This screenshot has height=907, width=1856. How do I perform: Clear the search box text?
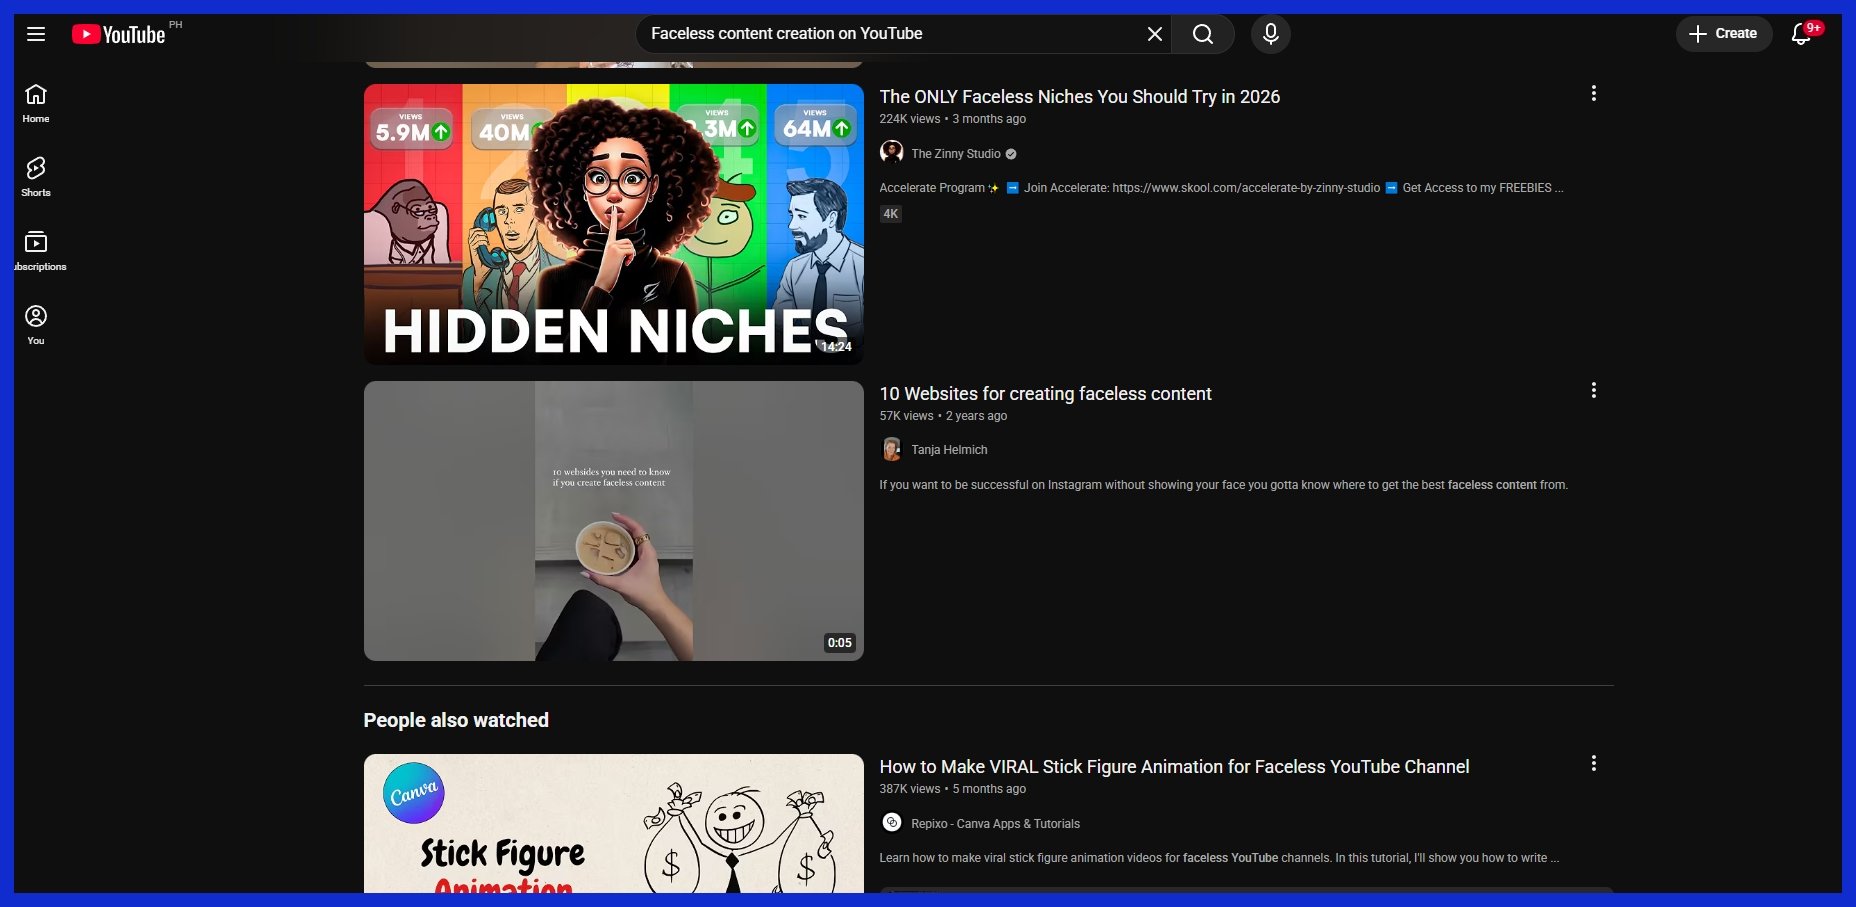(1154, 34)
